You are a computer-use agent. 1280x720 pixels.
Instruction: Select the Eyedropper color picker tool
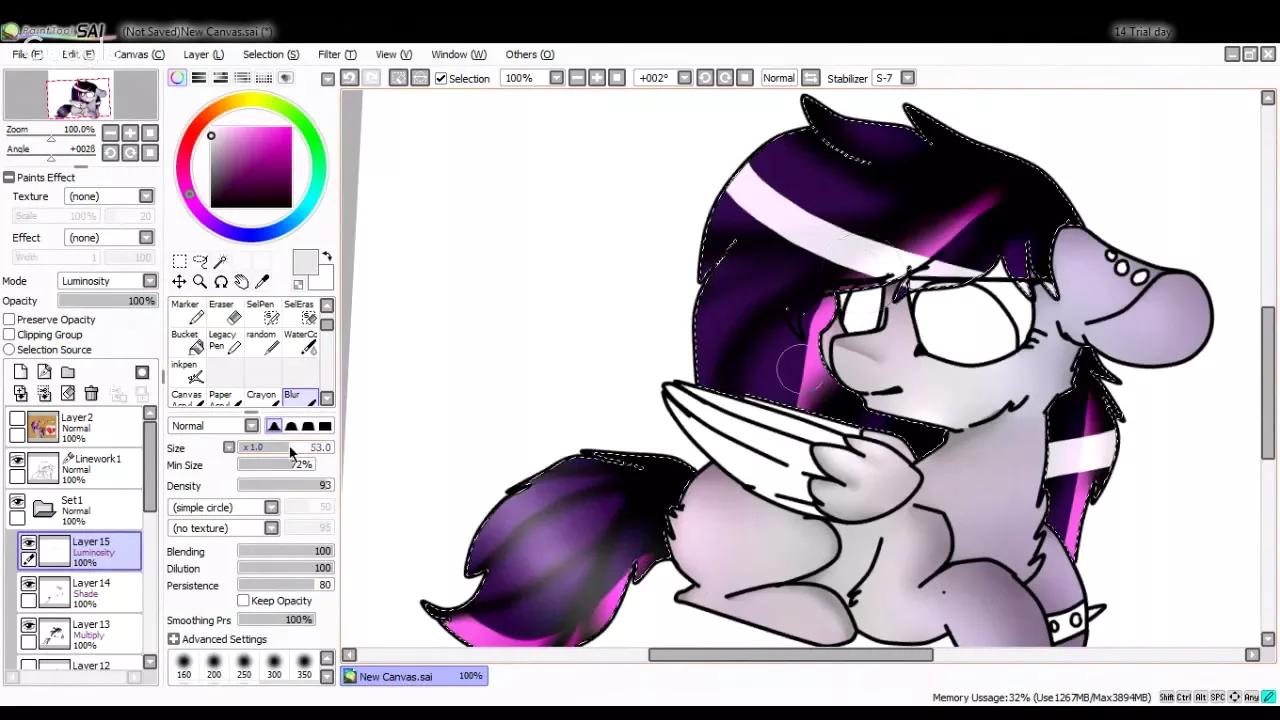[263, 282]
